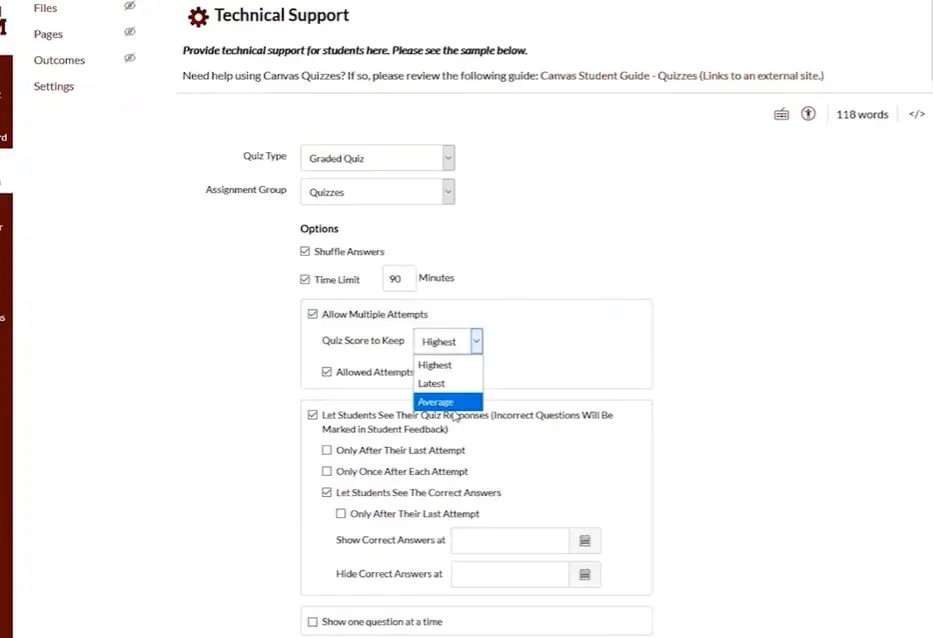
Task: Check Only Once After Each Attempt
Action: click(x=327, y=472)
